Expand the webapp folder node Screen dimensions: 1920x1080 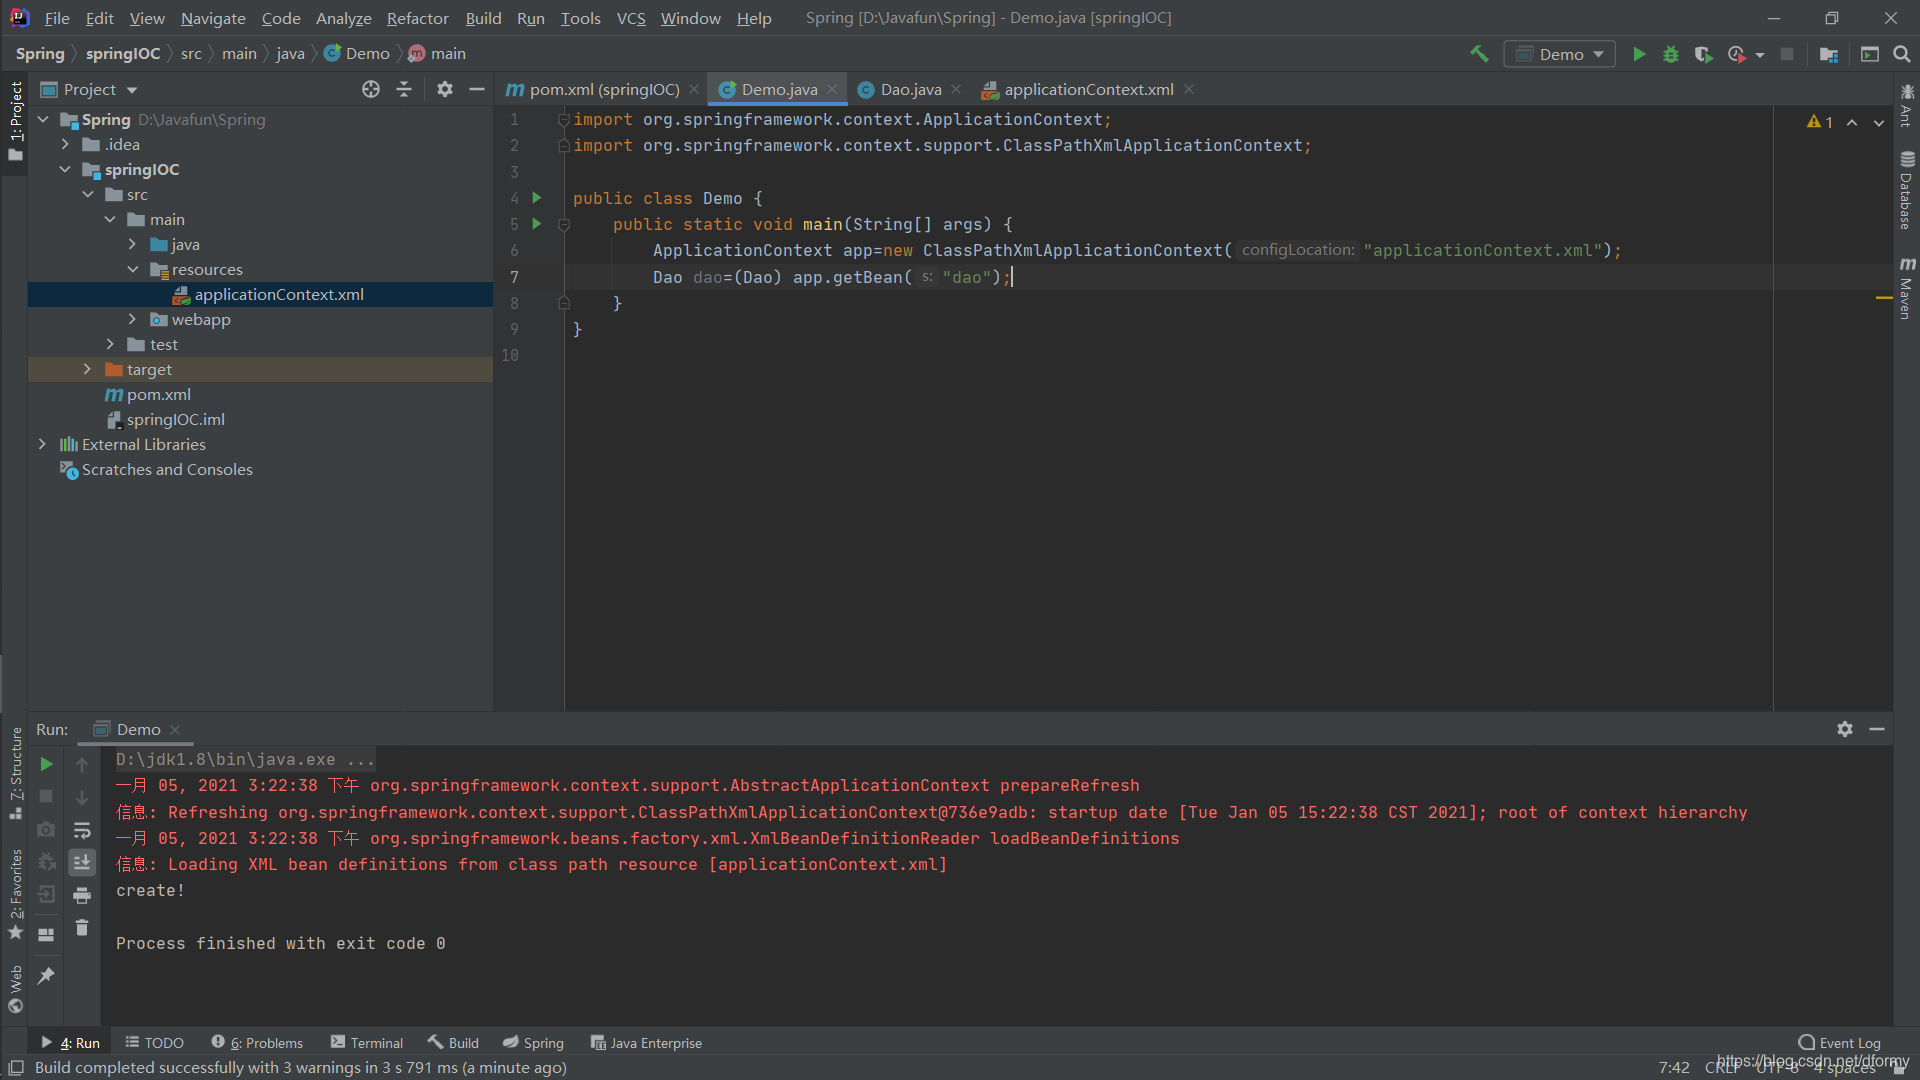click(x=132, y=319)
